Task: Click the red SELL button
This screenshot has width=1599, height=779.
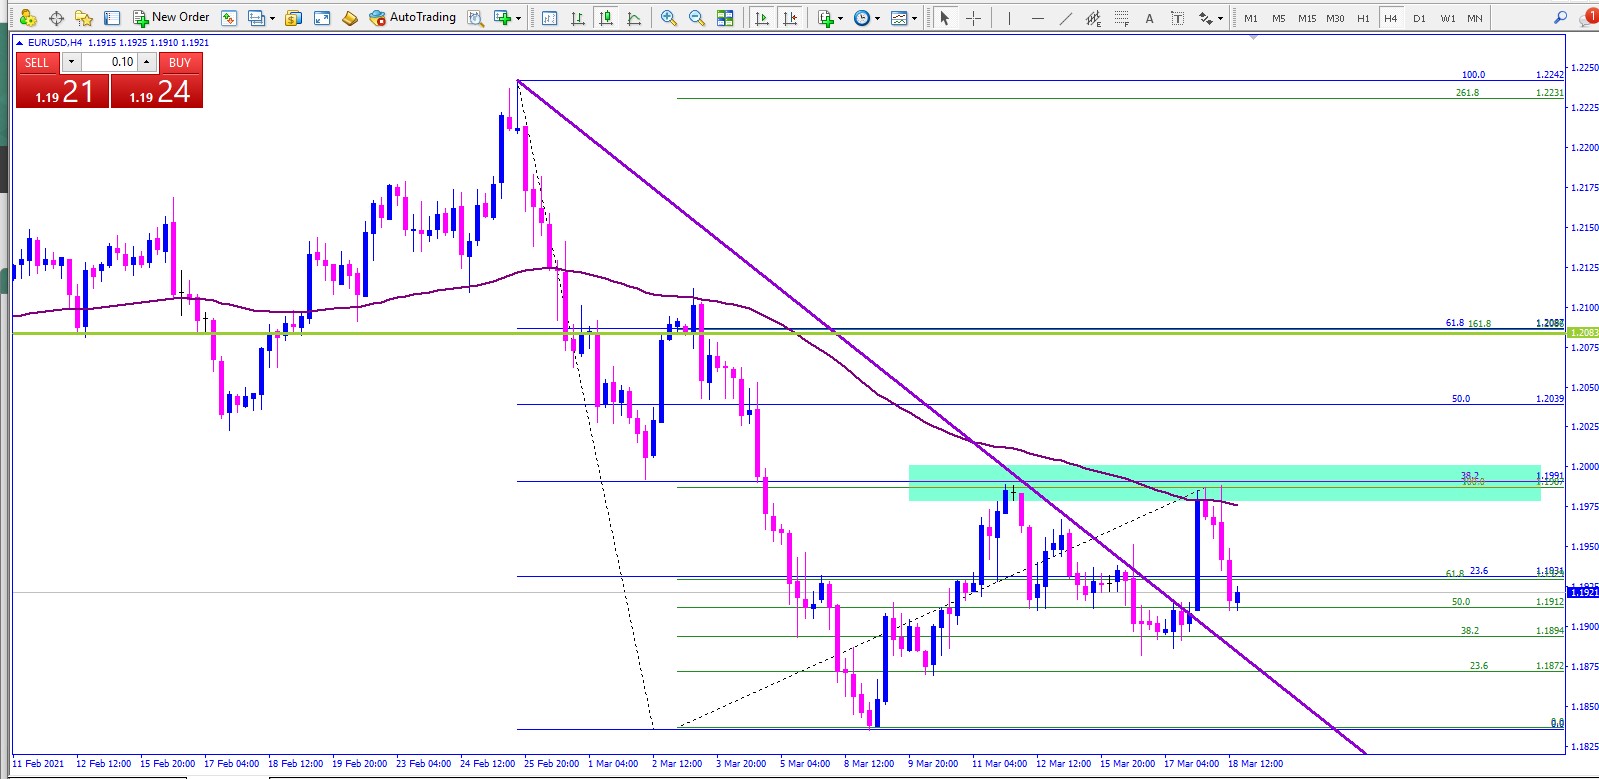Action: pyautogui.click(x=37, y=62)
